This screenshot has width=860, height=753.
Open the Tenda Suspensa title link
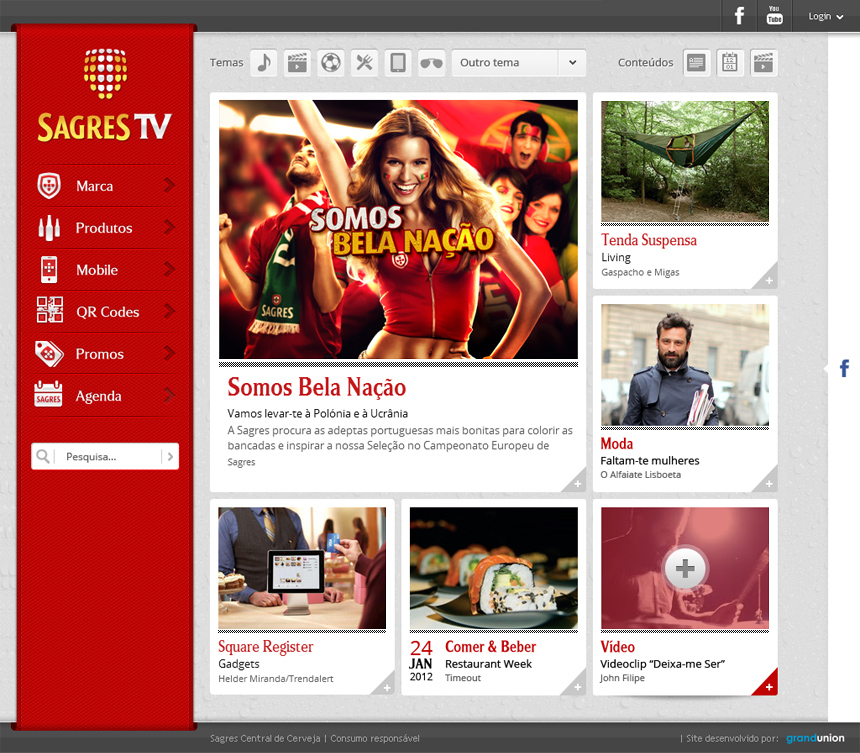click(648, 240)
